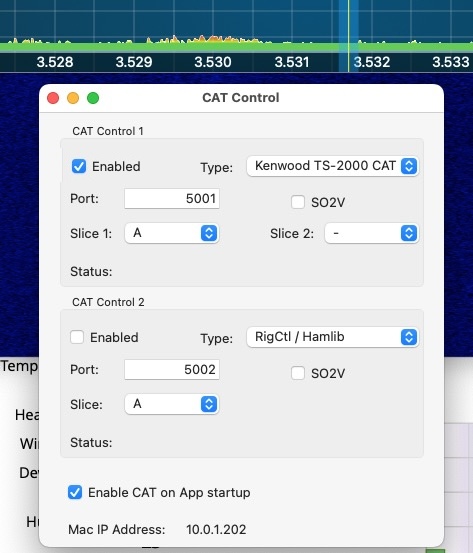473x553 pixels.
Task: Toggle SO2V in CAT Control 2
Action: [298, 373]
